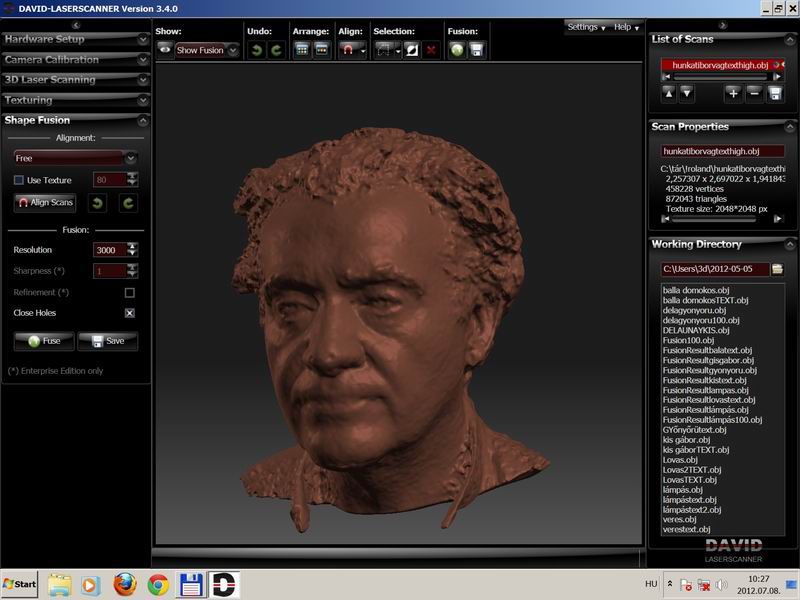
Task: Click the green Fusion start icon in toolbar
Action: tap(457, 49)
